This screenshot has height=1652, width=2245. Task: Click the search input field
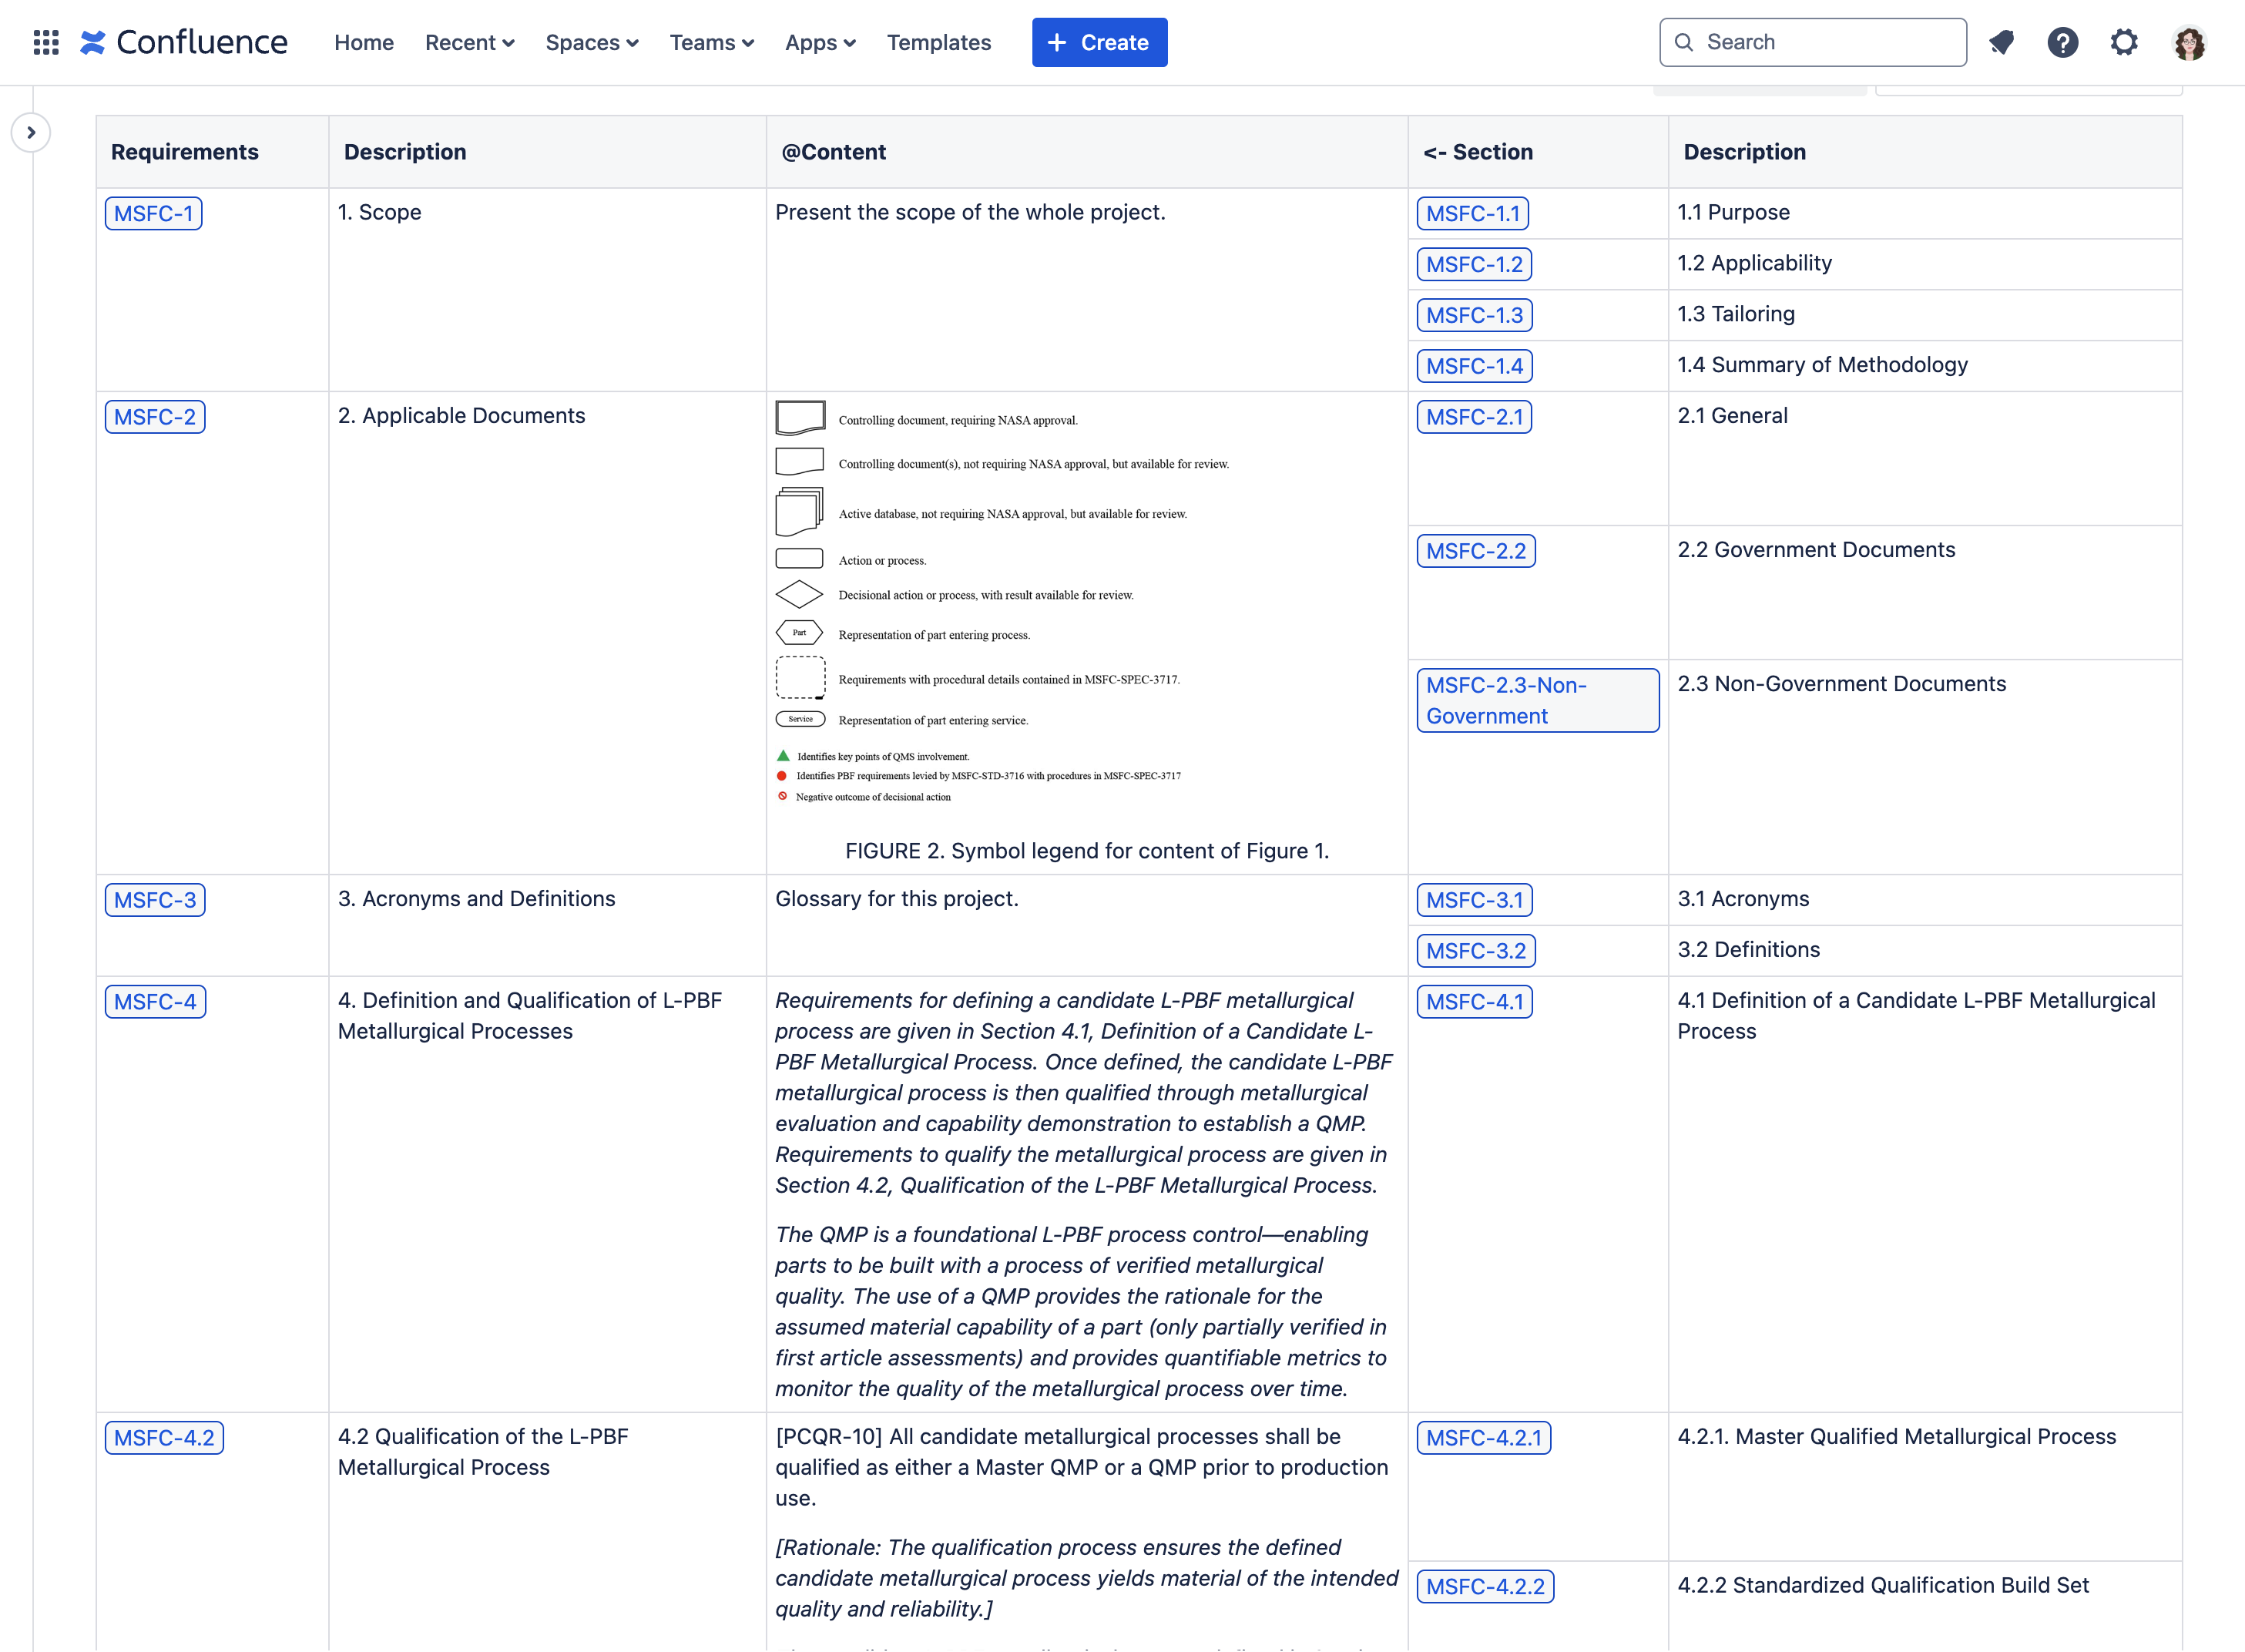pyautogui.click(x=1813, y=42)
